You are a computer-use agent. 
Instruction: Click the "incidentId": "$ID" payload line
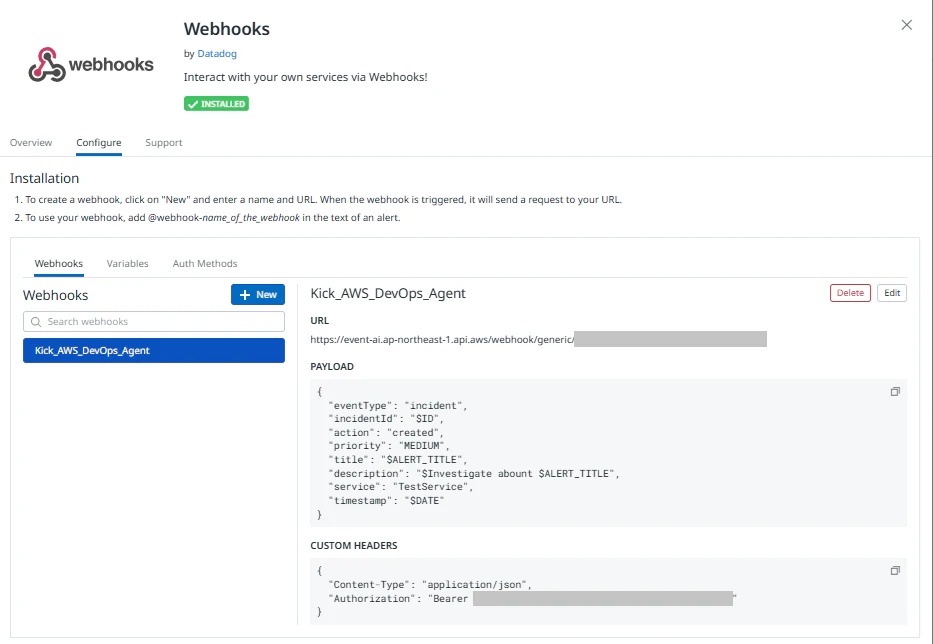pos(386,419)
